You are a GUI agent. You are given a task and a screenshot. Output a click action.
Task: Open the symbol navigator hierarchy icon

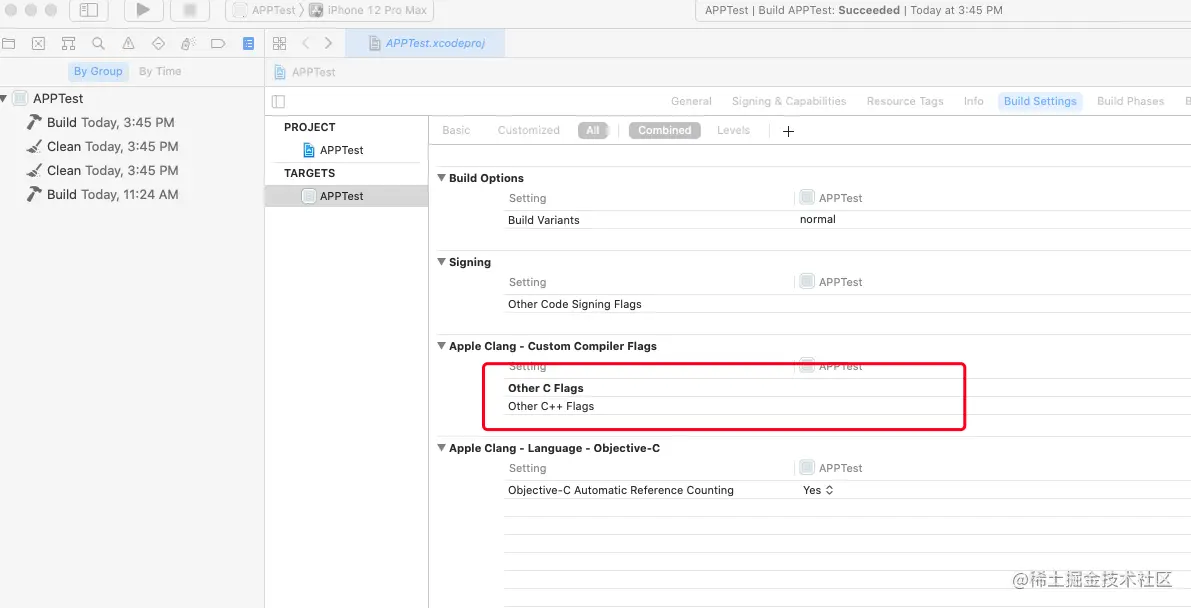click(x=68, y=43)
